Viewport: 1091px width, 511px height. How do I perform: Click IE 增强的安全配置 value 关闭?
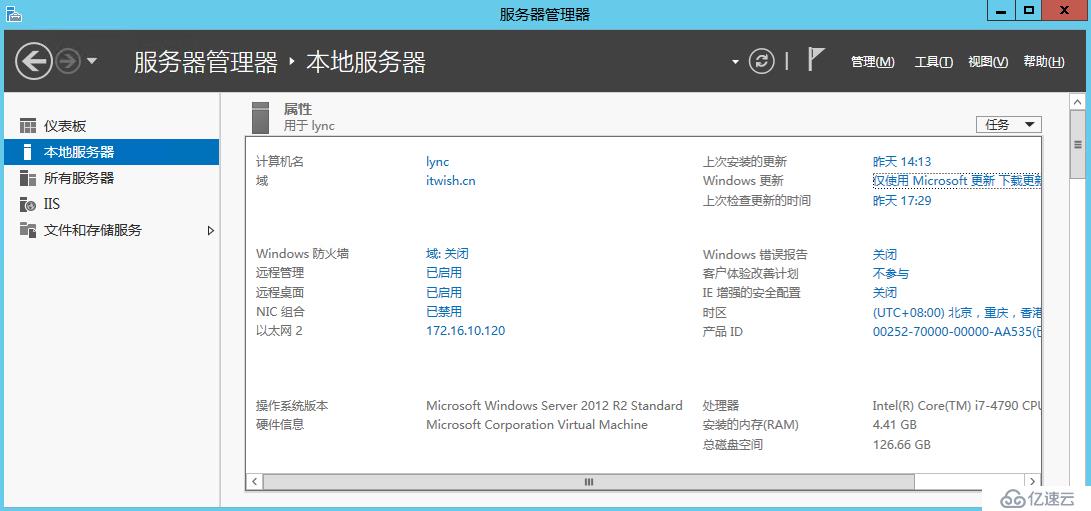(x=885, y=292)
